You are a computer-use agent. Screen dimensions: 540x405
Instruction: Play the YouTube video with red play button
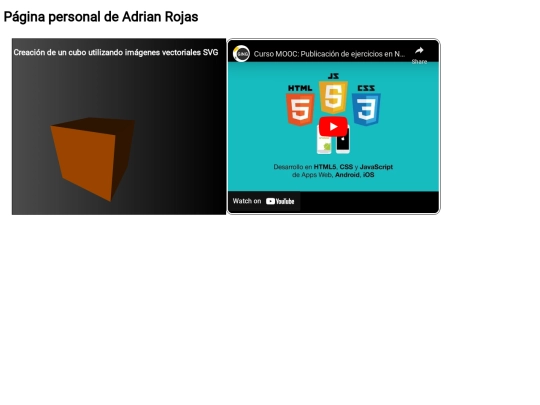(x=333, y=127)
